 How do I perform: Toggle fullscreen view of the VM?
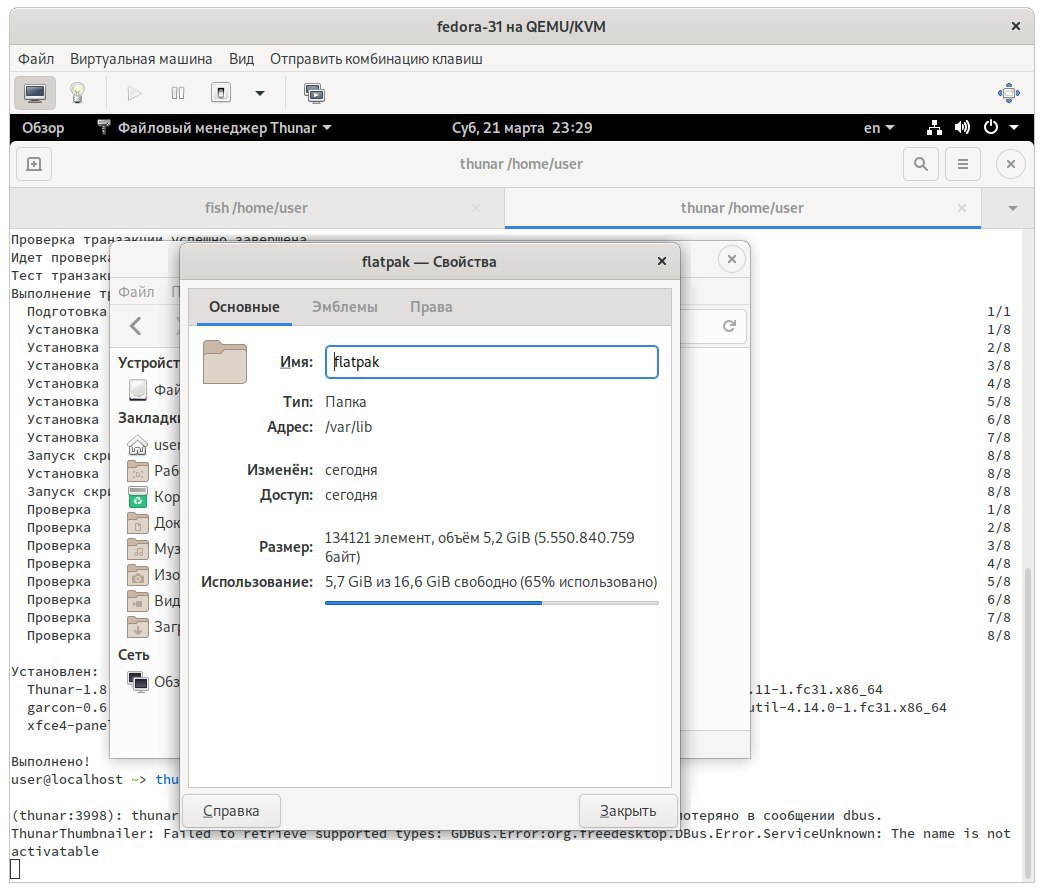pyautogui.click(x=1009, y=93)
